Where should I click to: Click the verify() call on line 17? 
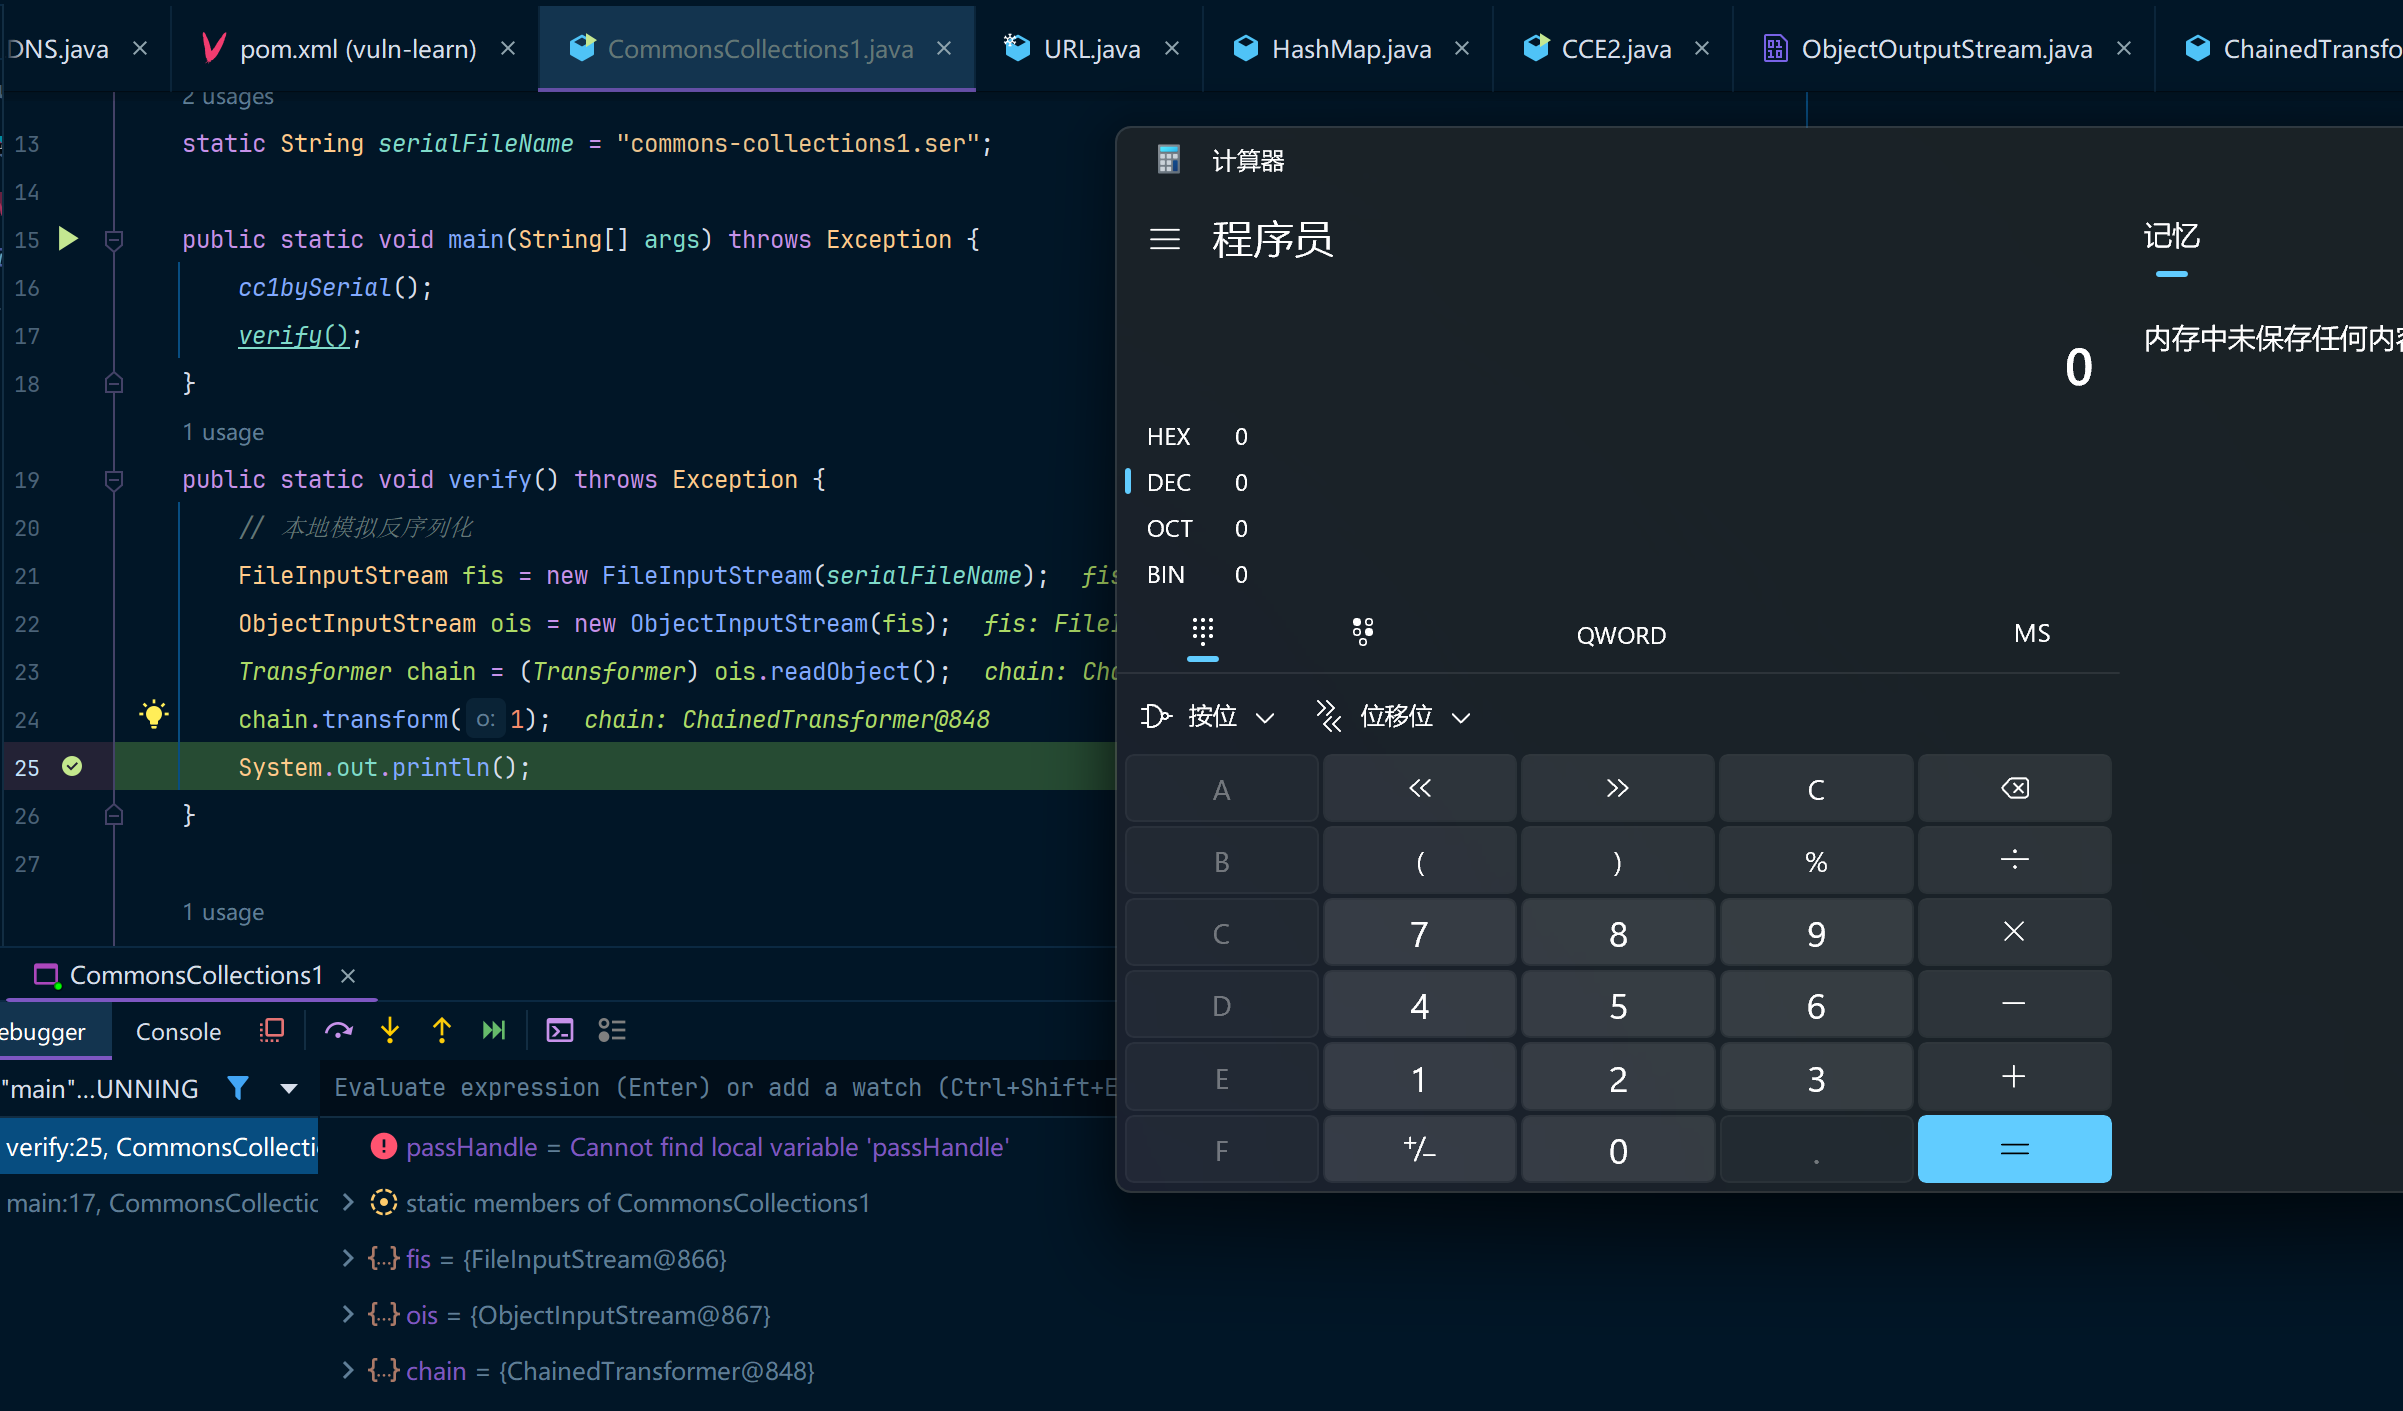tap(294, 336)
